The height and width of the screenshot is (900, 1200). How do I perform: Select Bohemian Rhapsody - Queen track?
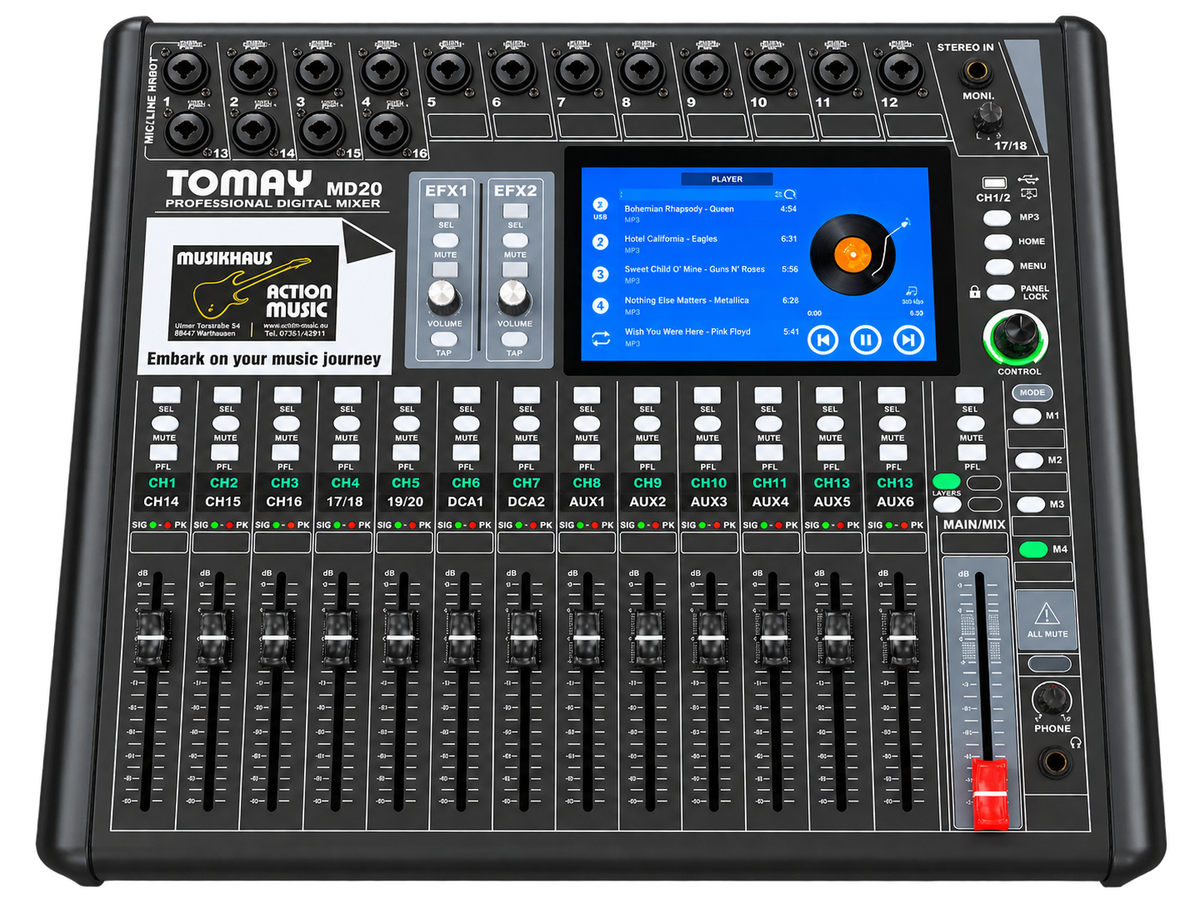point(710,213)
